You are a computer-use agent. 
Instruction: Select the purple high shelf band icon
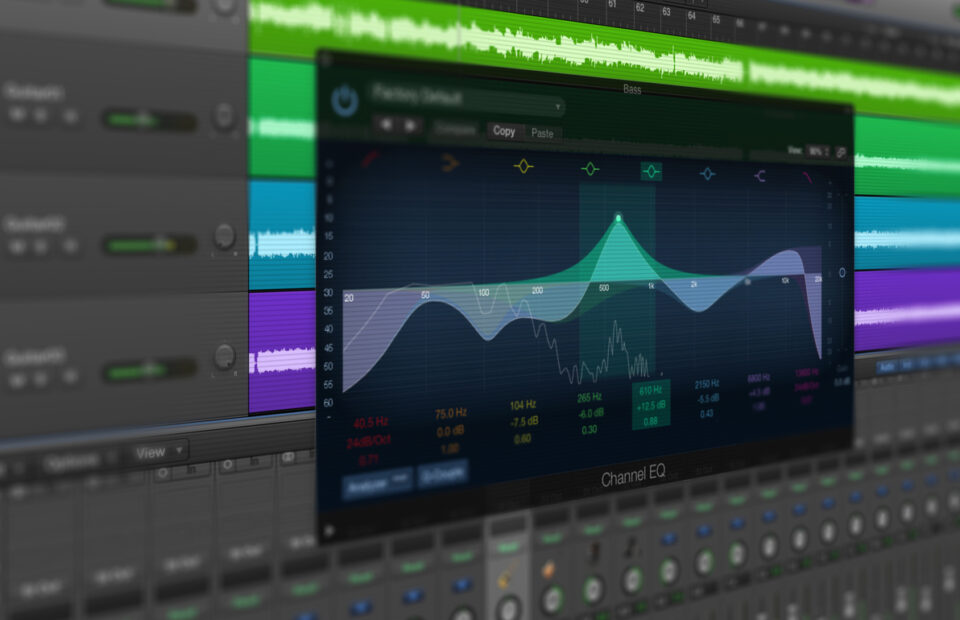point(761,176)
